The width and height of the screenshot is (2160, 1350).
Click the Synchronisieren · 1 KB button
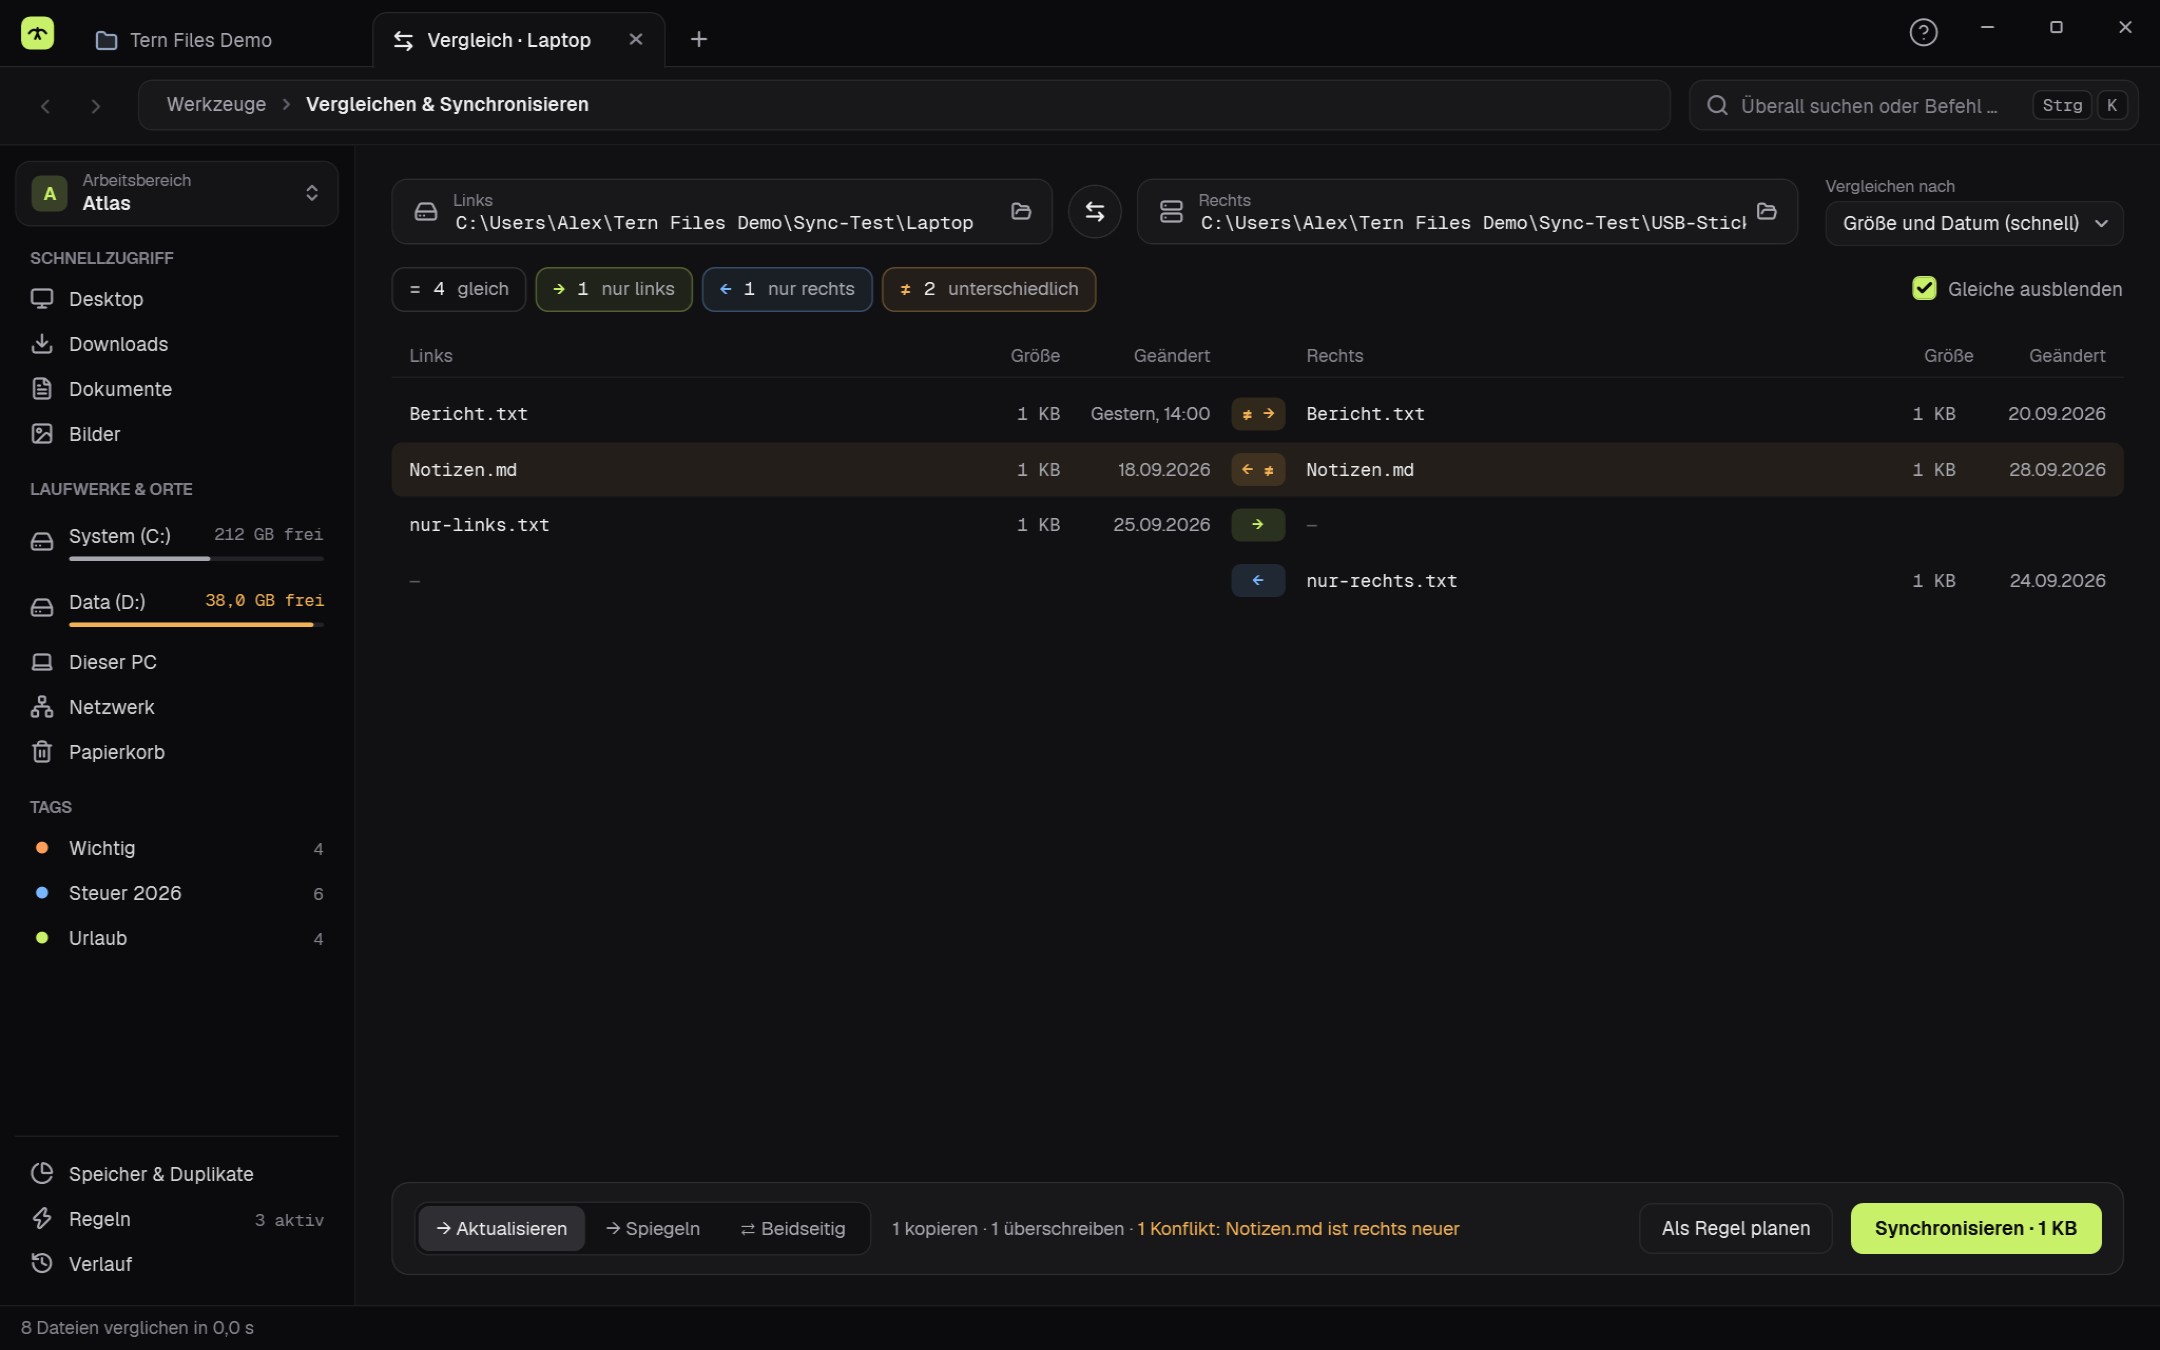pyautogui.click(x=1976, y=1229)
